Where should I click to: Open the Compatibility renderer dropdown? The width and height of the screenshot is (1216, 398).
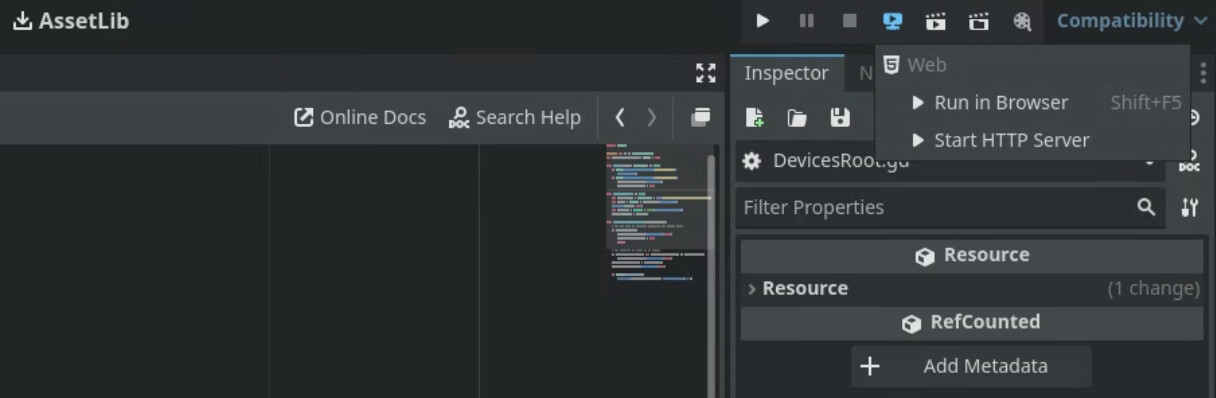pos(1132,20)
